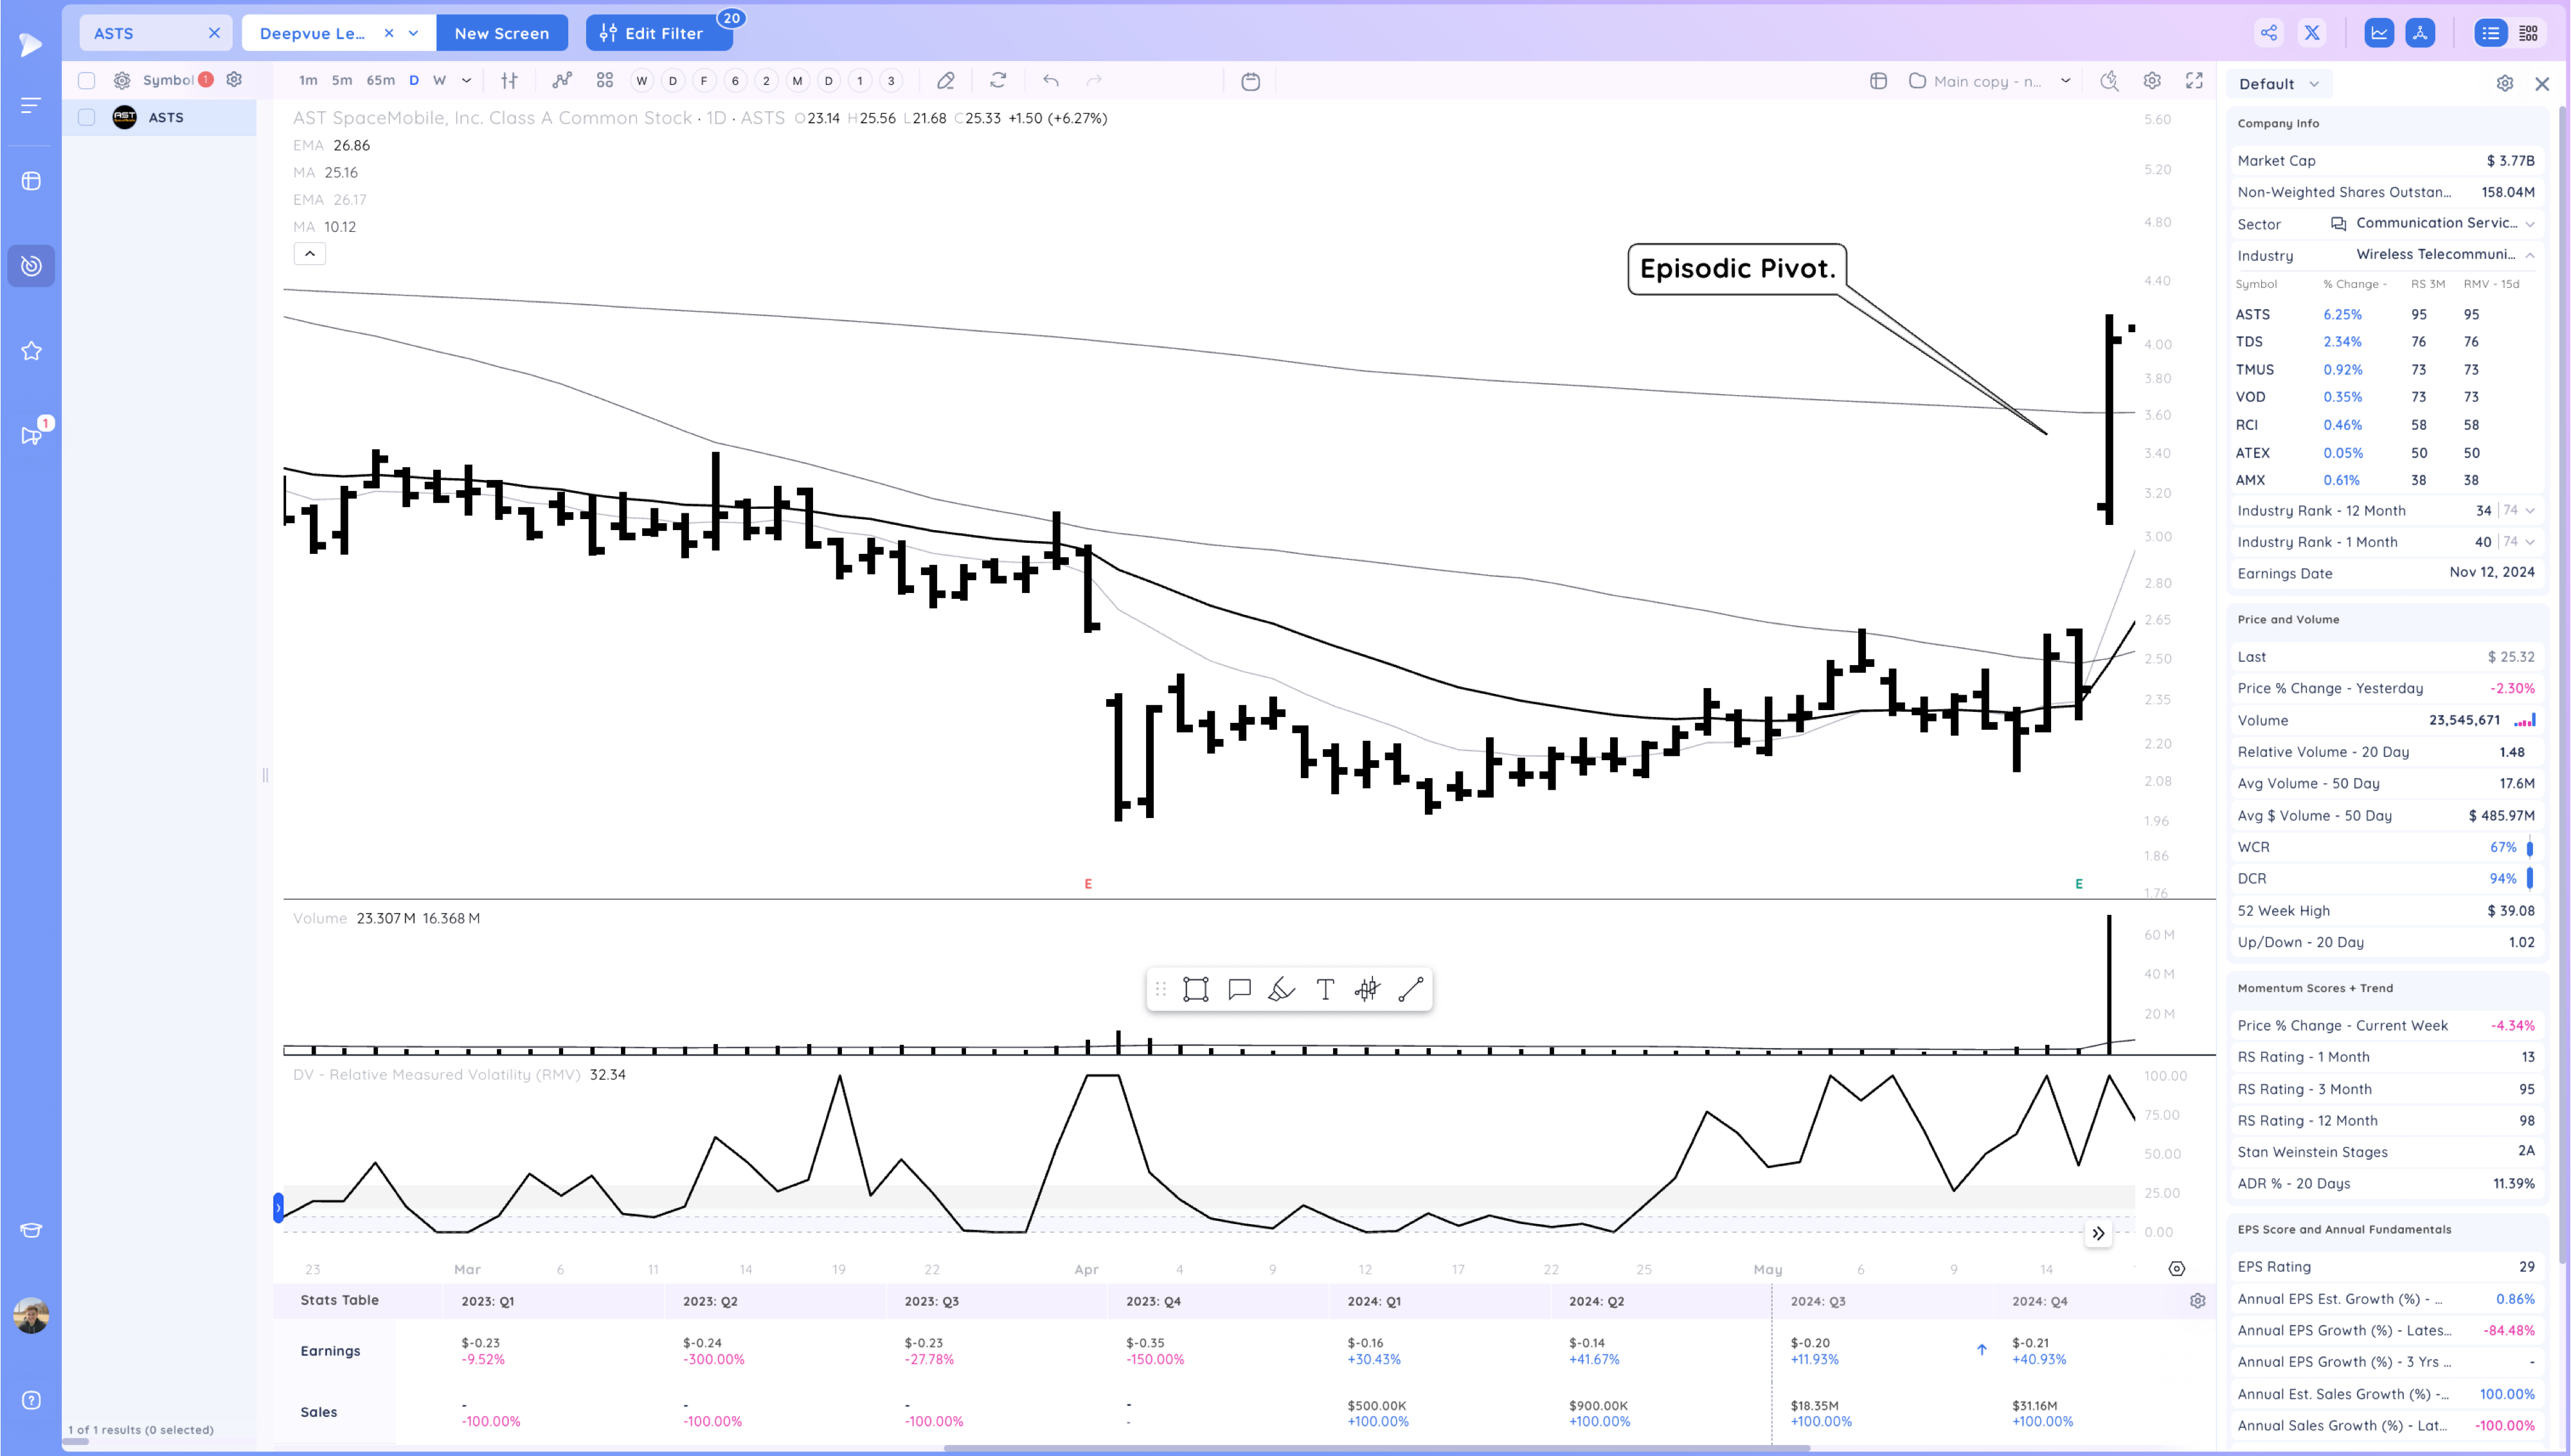Screen dimensions: 2571x1456
Task: Open the indicators icon in the chart toolbar
Action: pyautogui.click(x=562, y=81)
